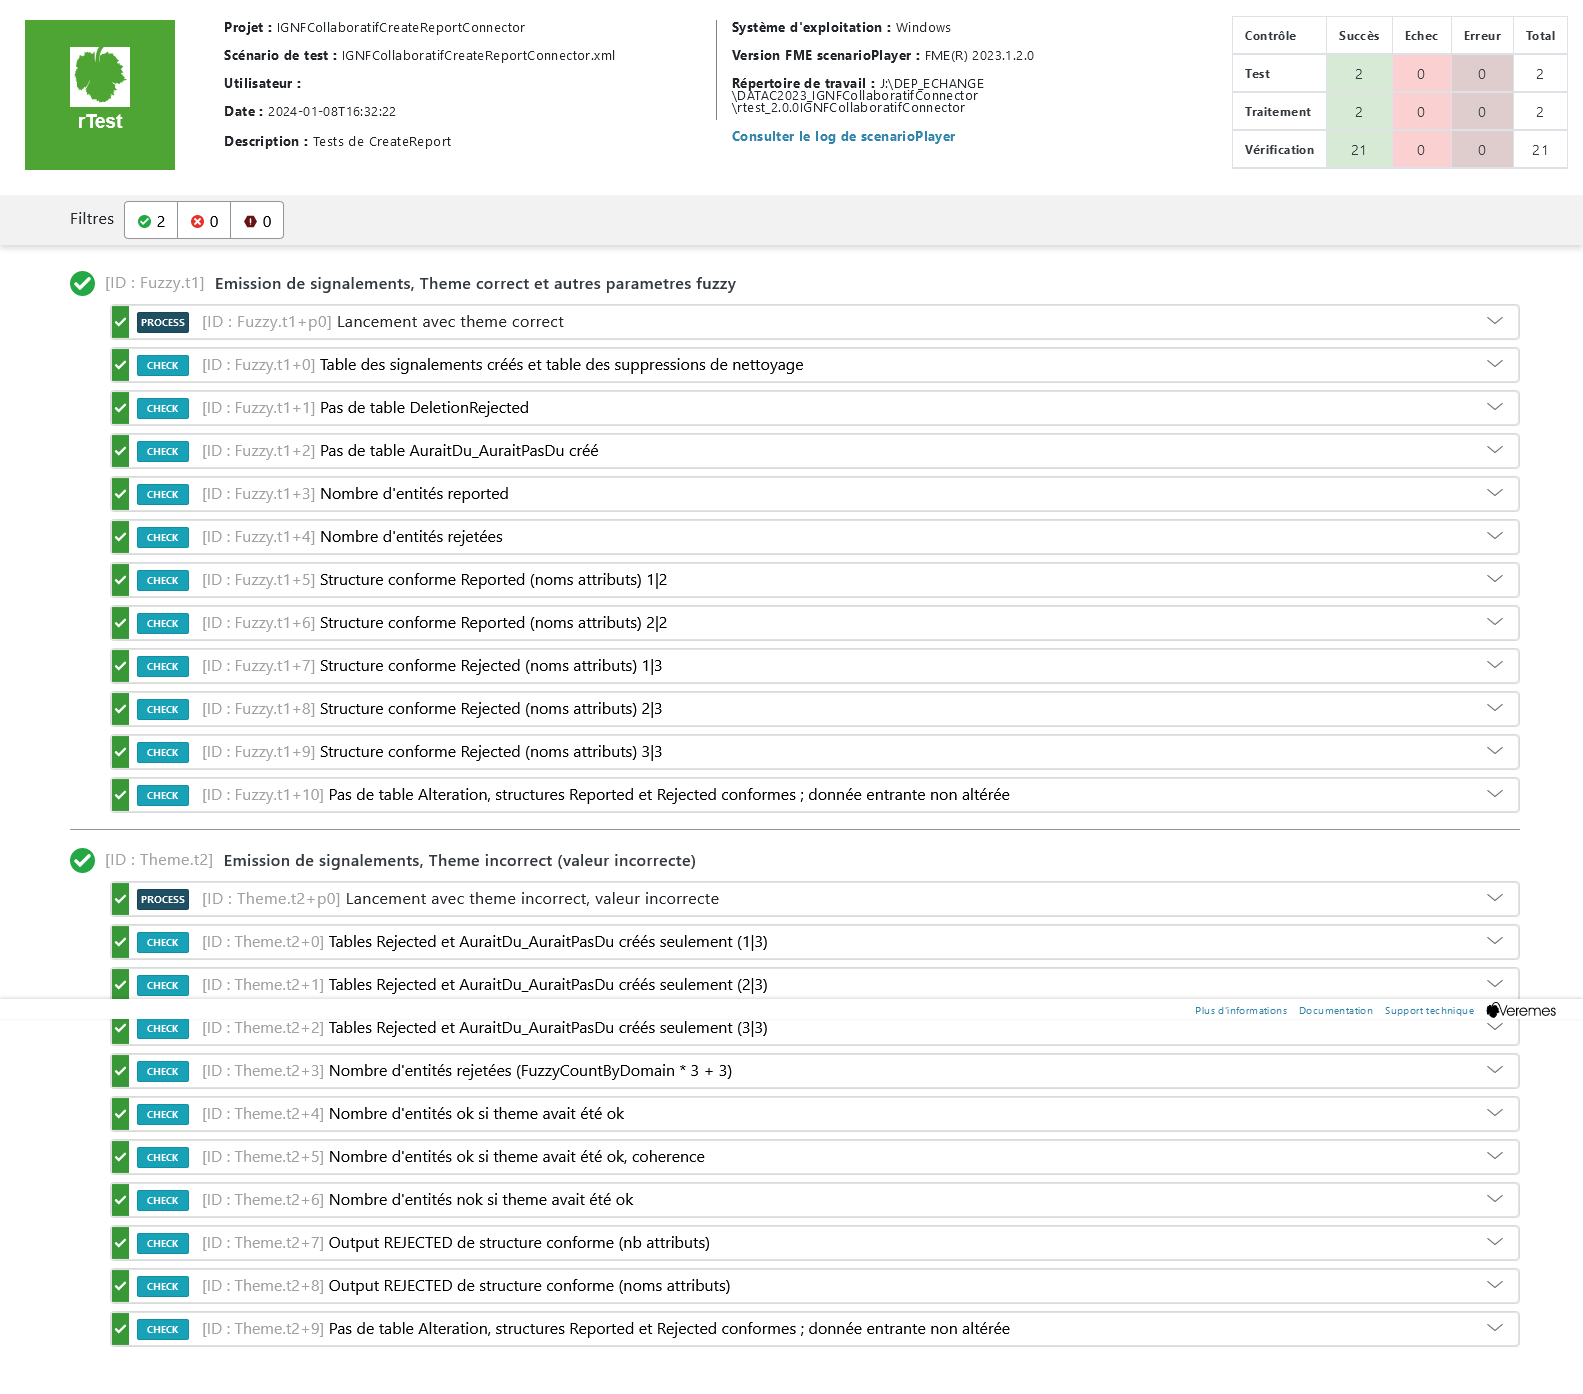Click green checkmark on Theme.t2+4 row
Viewport: 1583px width, 1394px height.
(x=120, y=1114)
